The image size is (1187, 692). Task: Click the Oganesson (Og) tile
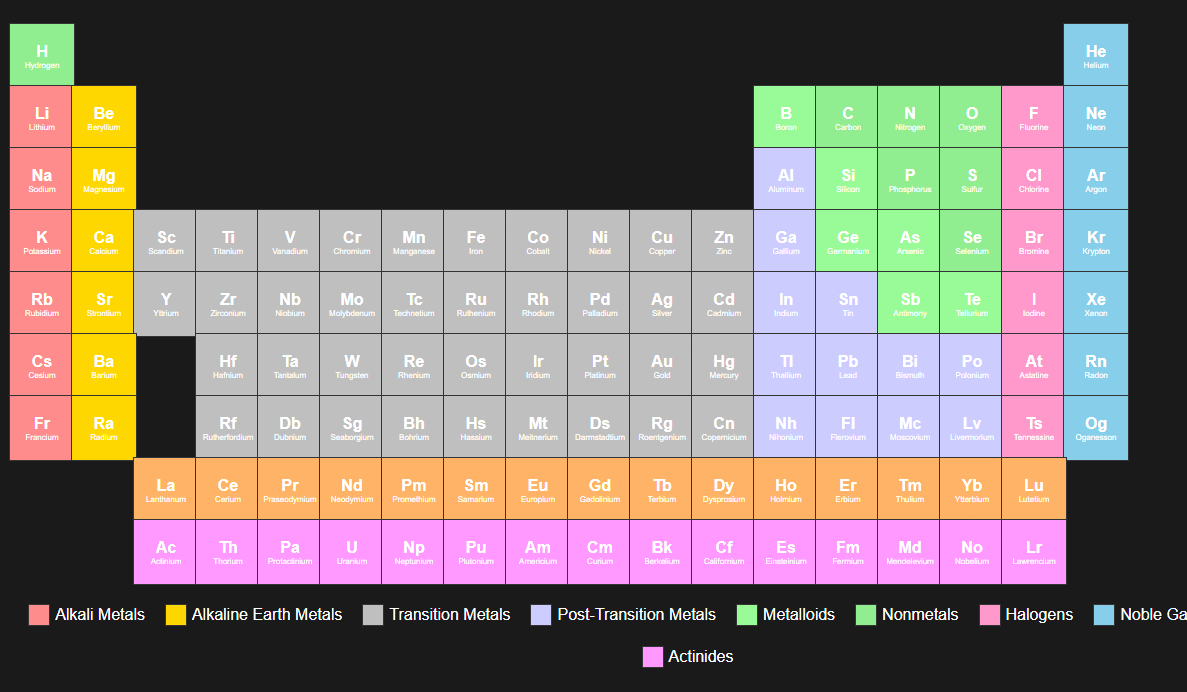pos(1095,428)
